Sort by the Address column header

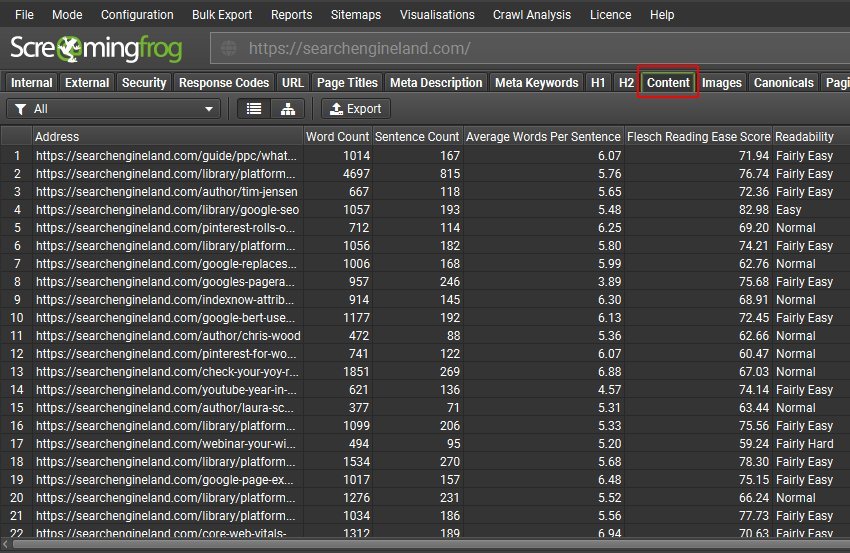coord(168,137)
